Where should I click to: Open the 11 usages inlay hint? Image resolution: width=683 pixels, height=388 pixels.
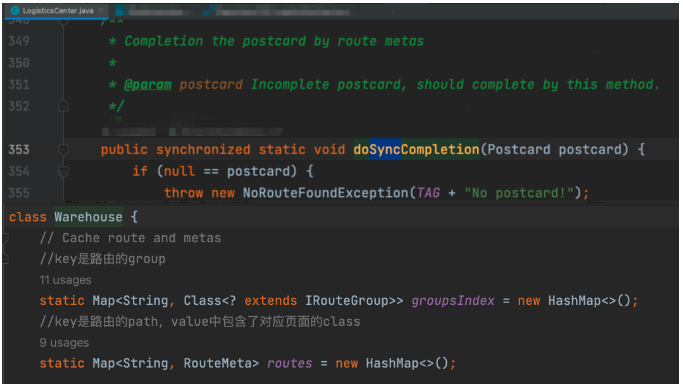click(65, 280)
